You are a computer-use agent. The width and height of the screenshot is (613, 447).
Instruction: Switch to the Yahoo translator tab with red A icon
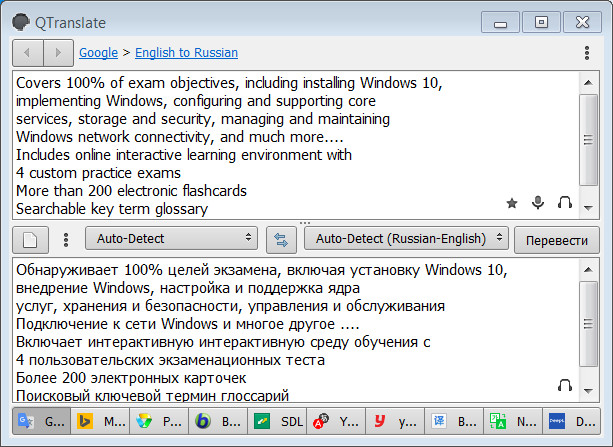coord(336,421)
